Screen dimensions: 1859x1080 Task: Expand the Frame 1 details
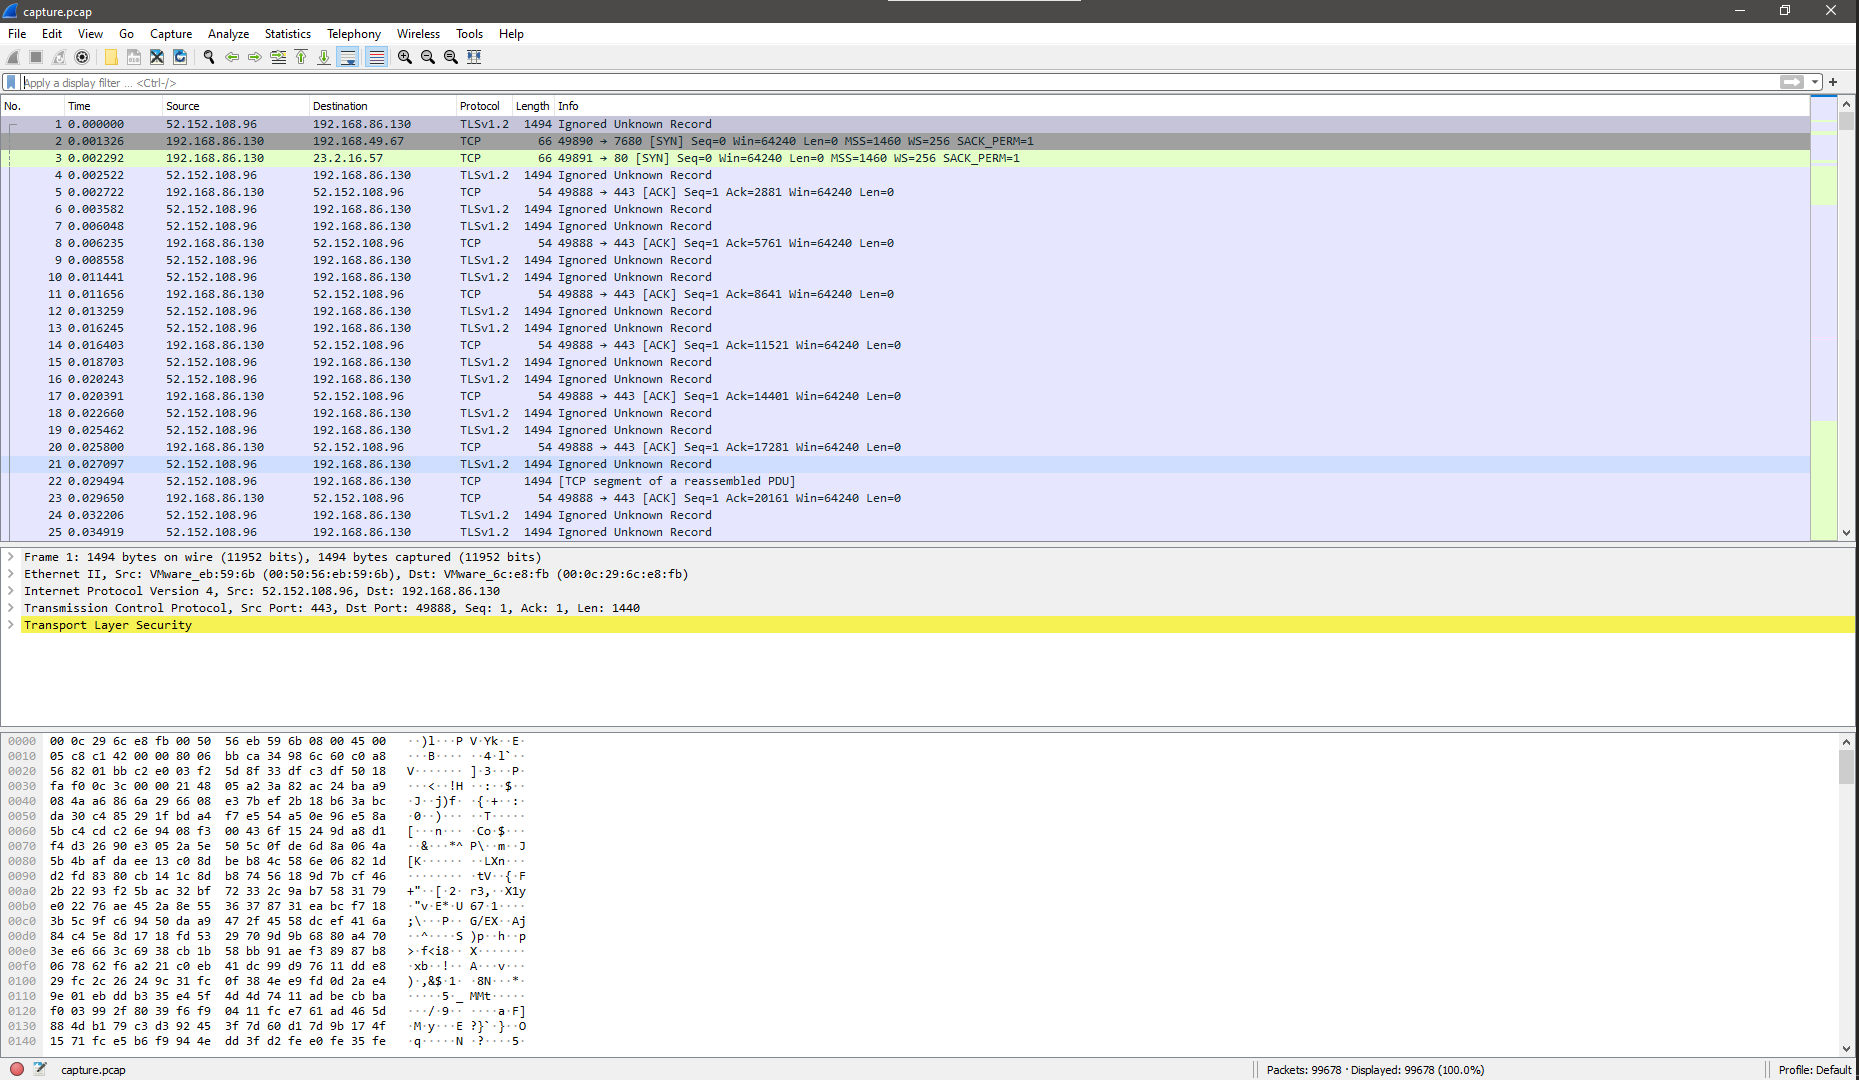pos(11,557)
